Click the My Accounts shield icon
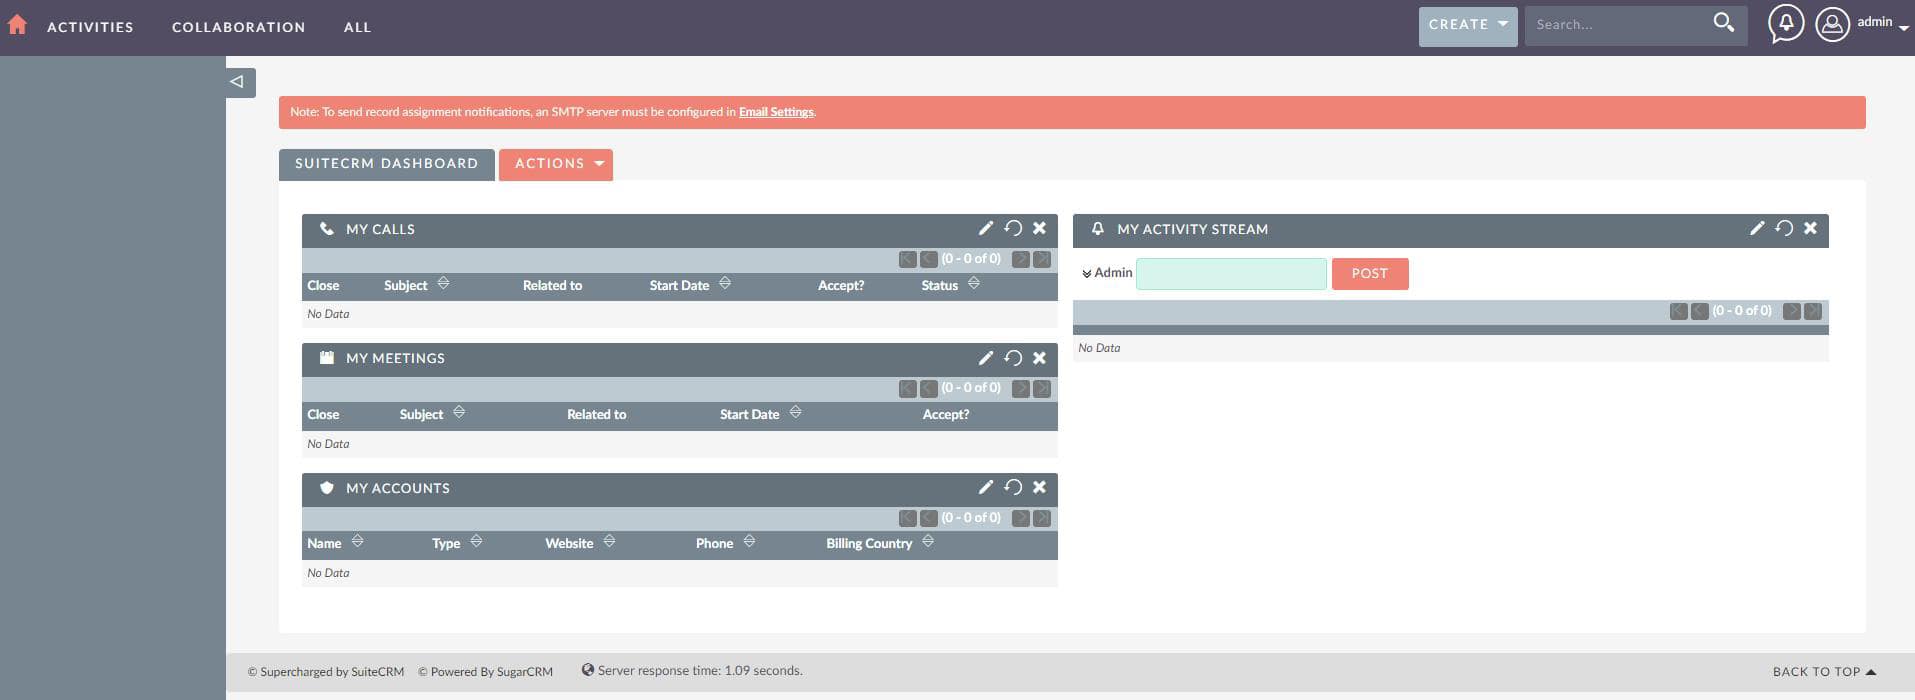Viewport: 1915px width, 700px height. click(x=326, y=488)
